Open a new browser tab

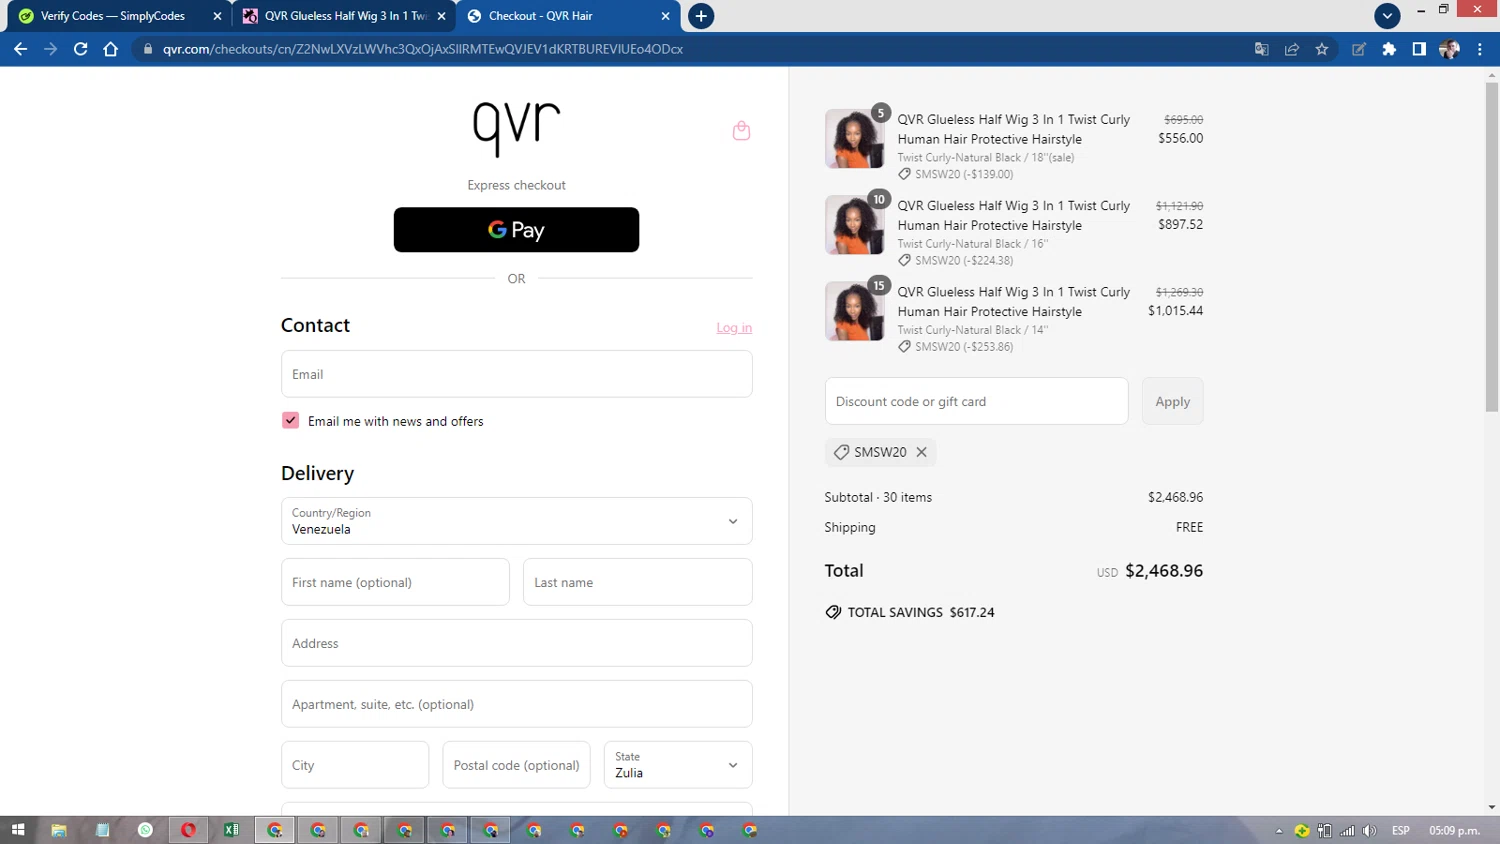(x=701, y=16)
